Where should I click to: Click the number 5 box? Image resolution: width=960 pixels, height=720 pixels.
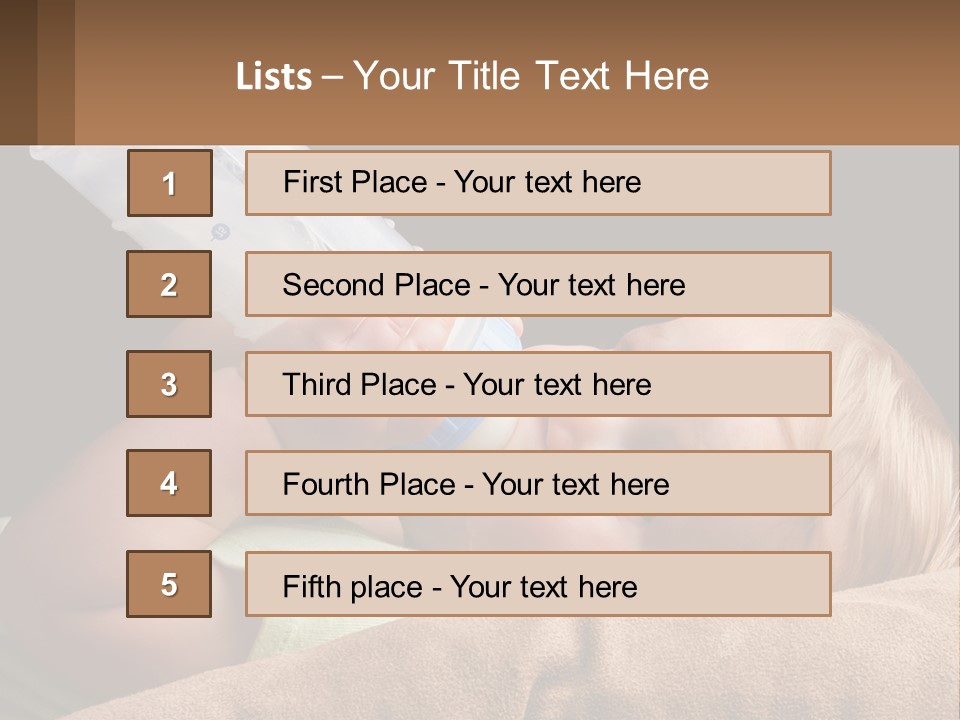[169, 584]
